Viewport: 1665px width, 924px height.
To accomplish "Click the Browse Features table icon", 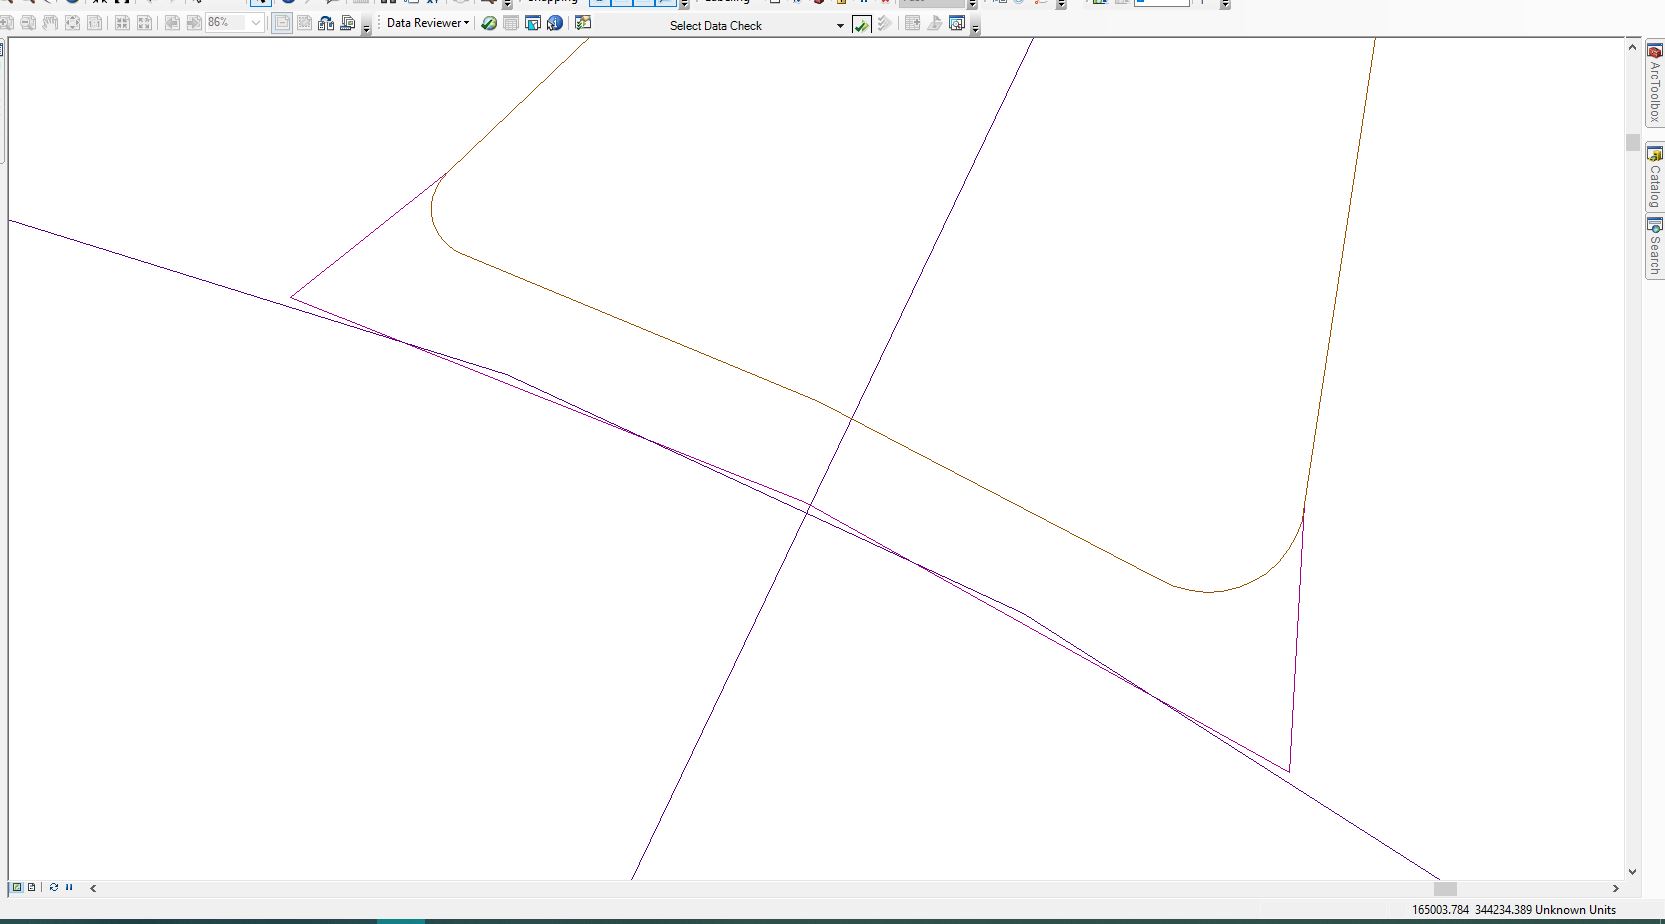I will pyautogui.click(x=912, y=23).
